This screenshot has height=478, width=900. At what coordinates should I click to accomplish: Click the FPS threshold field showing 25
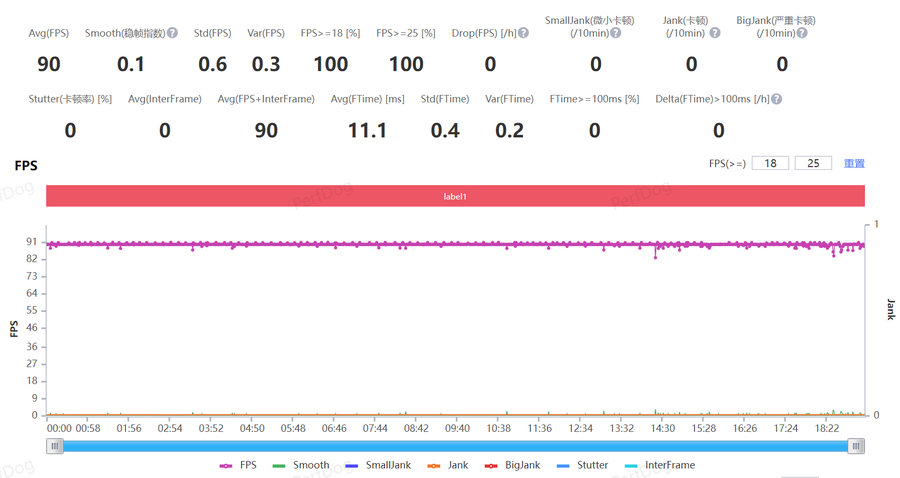tap(813, 163)
